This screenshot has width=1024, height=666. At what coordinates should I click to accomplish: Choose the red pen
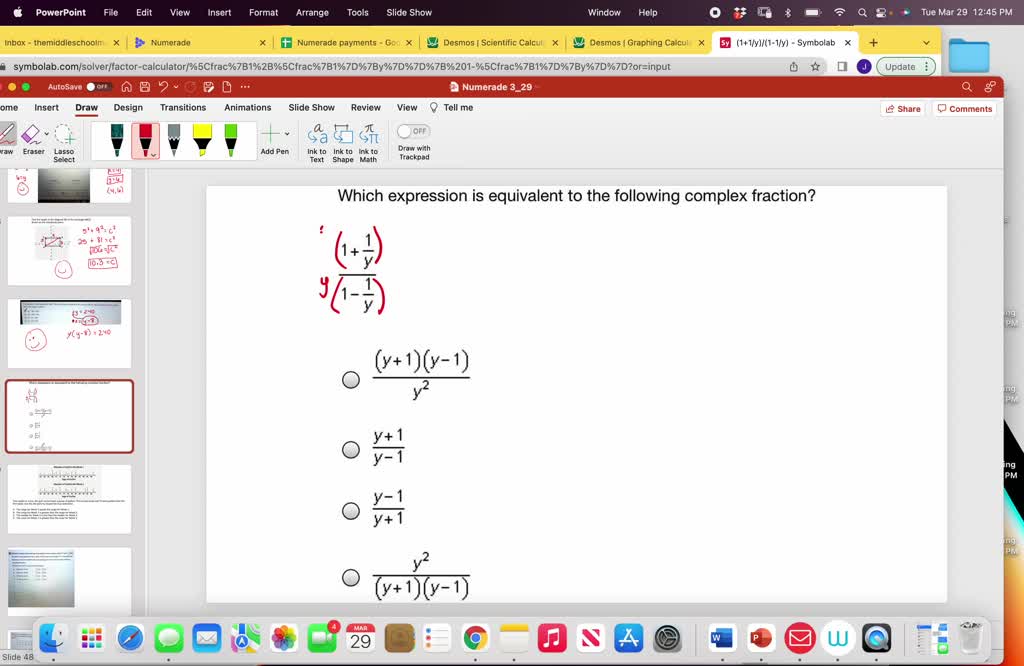145,140
